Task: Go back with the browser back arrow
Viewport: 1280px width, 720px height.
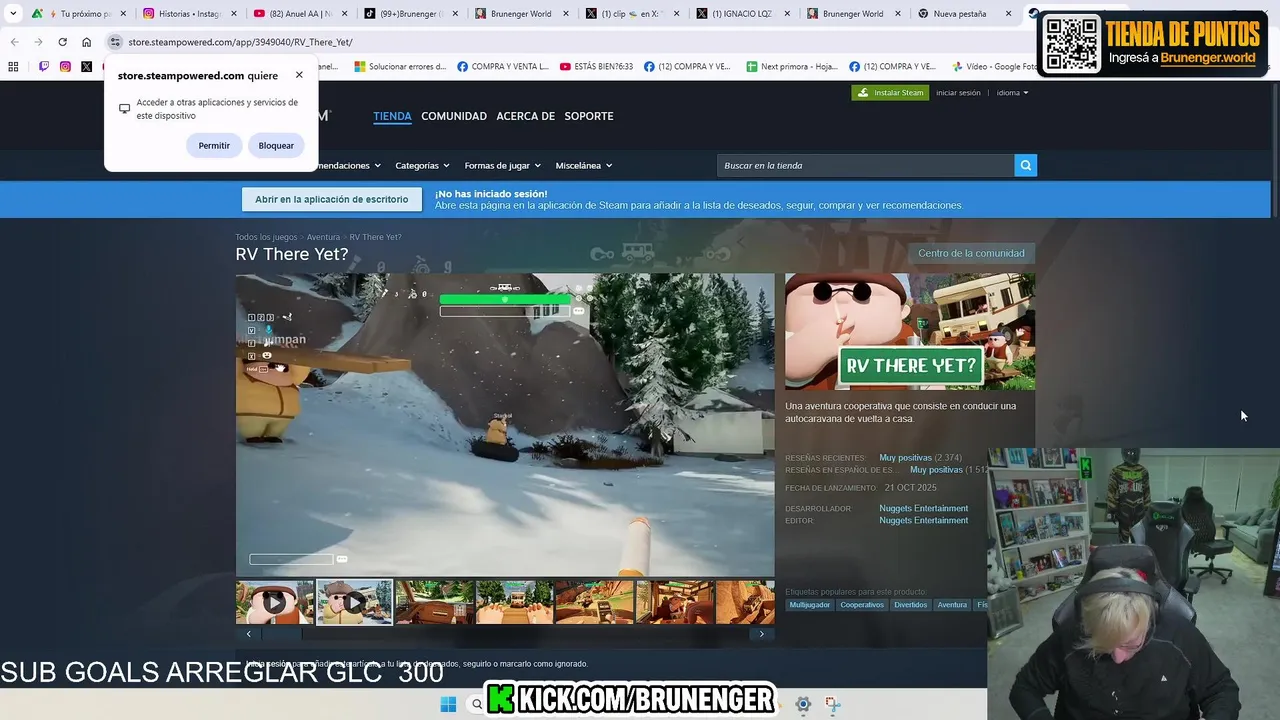Action: point(14,42)
